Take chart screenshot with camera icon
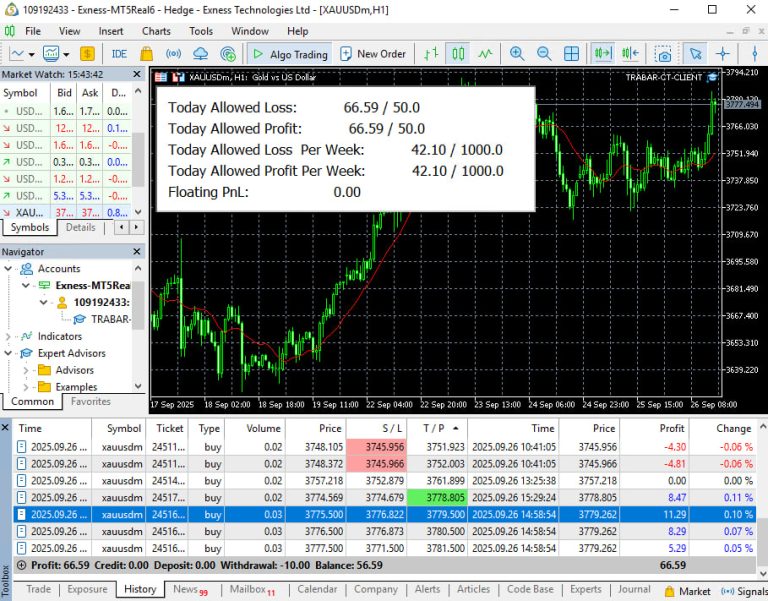 (x=663, y=54)
